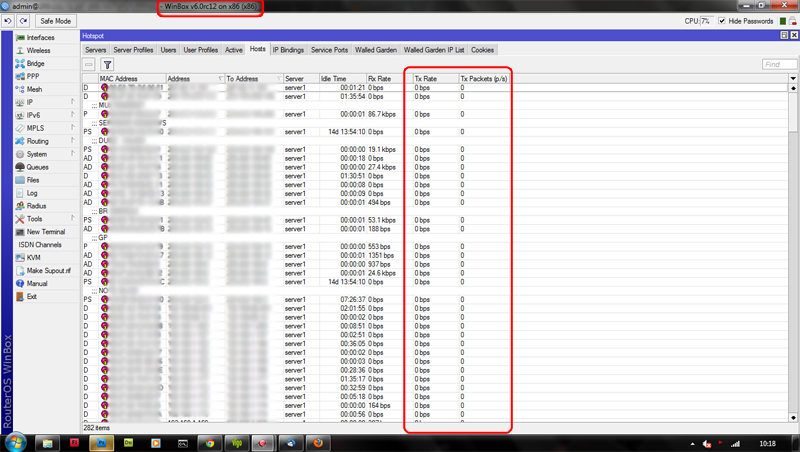Click the 86.7 kbps Rx Rate cell
The height and width of the screenshot is (452, 800).
[x=382, y=114]
